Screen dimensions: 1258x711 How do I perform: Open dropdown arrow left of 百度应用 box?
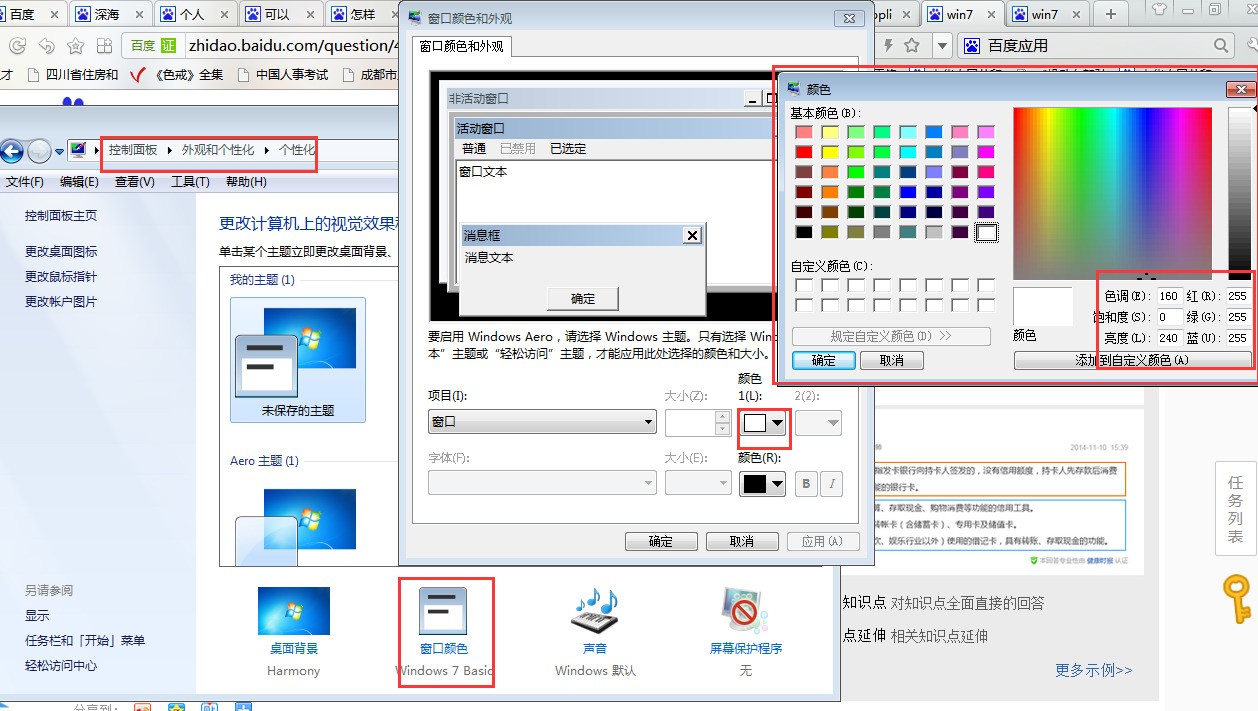[x=942, y=45]
